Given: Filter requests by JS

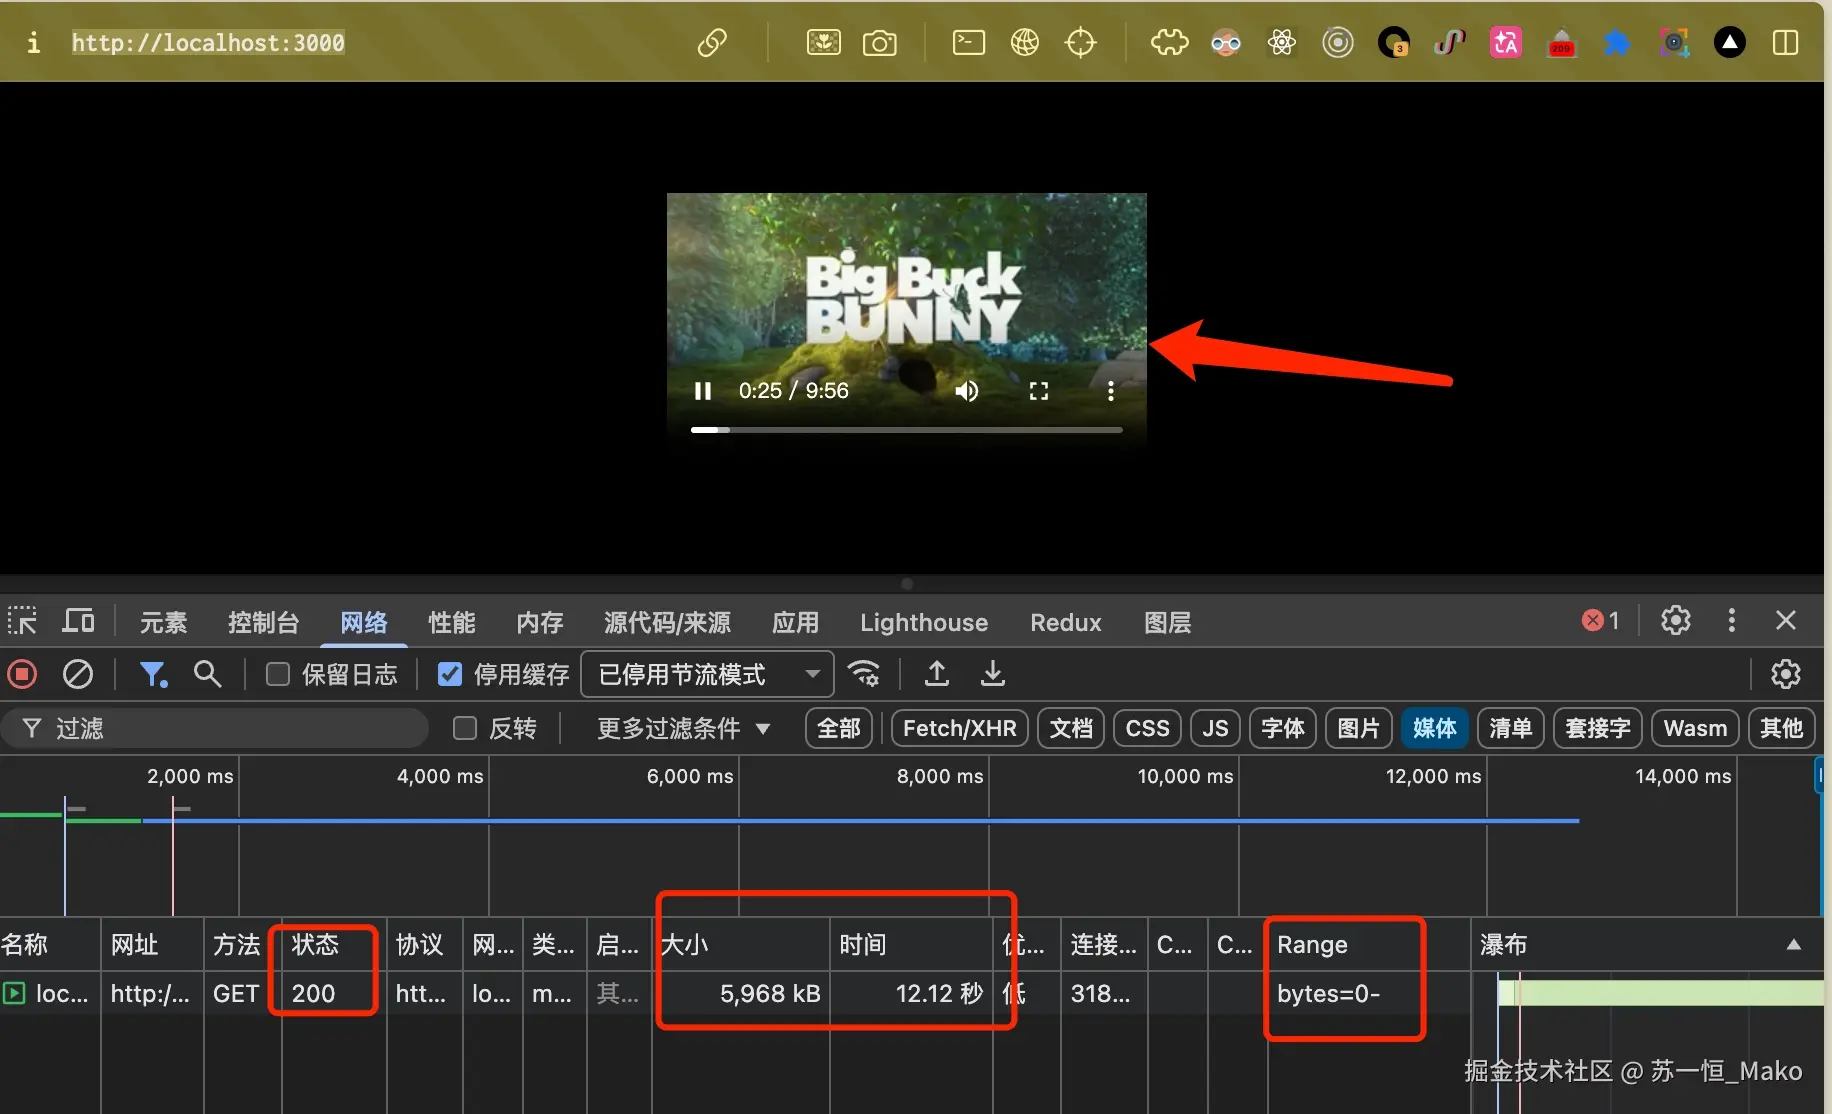Looking at the screenshot, I should 1215,728.
